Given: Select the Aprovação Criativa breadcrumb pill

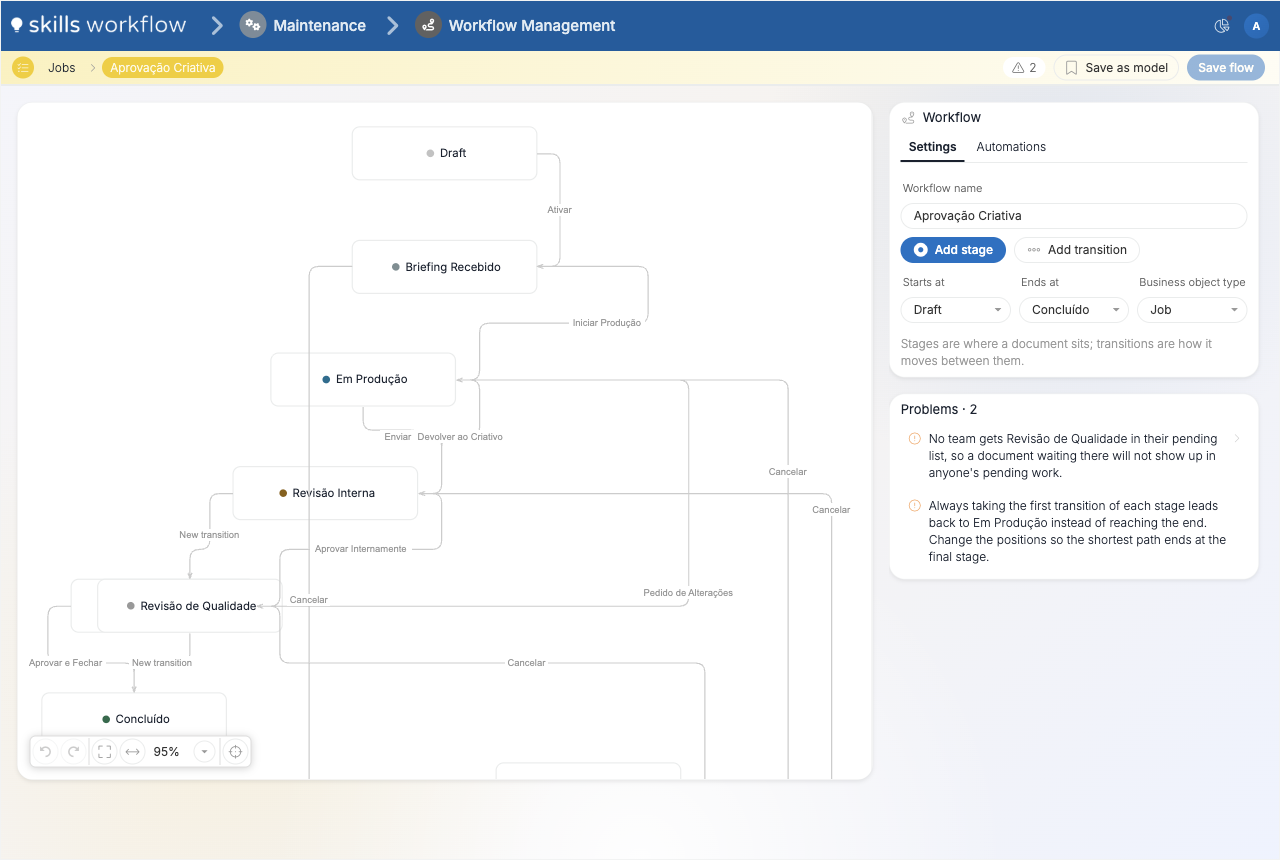Looking at the screenshot, I should coord(163,68).
